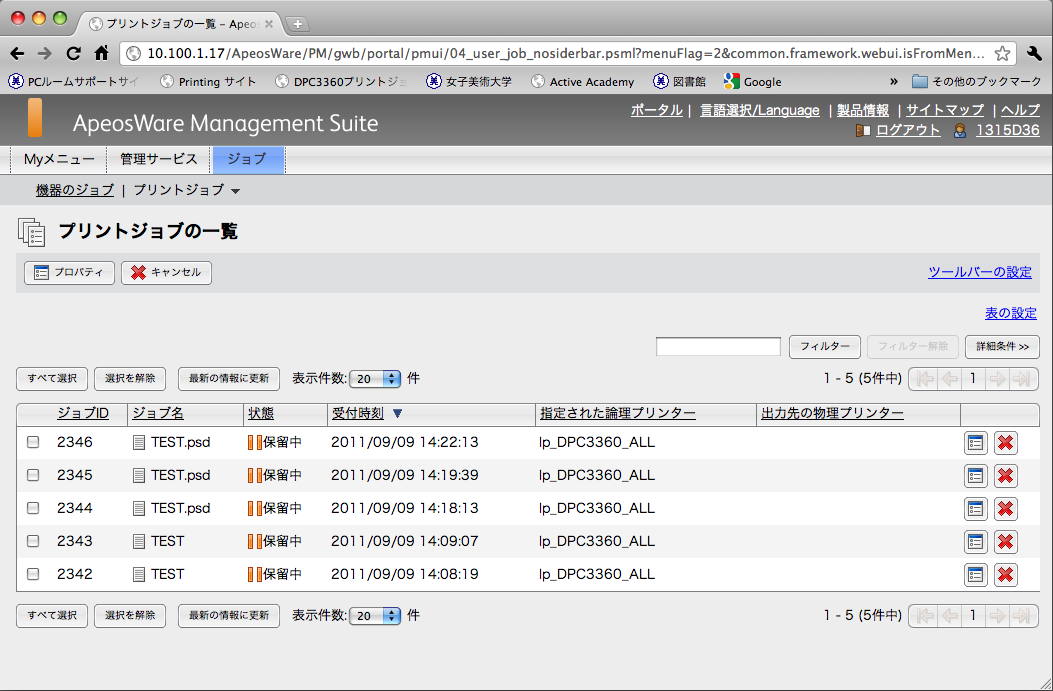Image resolution: width=1053 pixels, height=691 pixels.
Task: Click Chrome wrench settings icon
Action: tap(1034, 53)
